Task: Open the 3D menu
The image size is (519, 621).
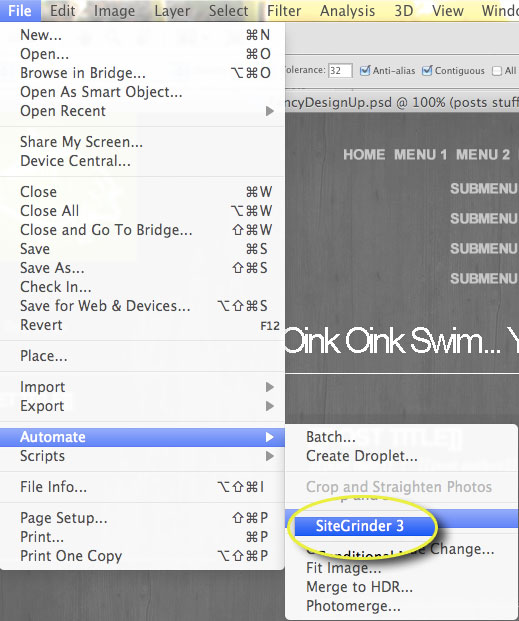Action: (x=404, y=11)
